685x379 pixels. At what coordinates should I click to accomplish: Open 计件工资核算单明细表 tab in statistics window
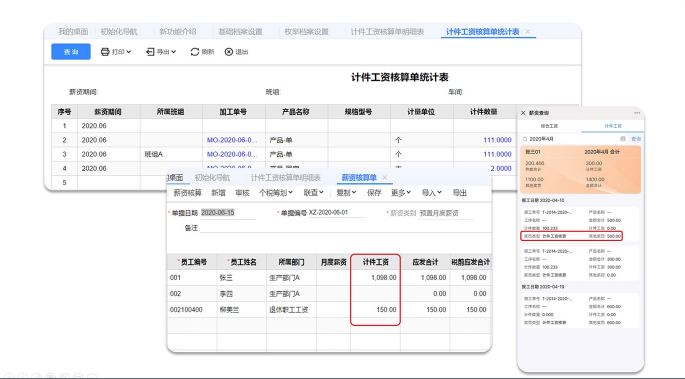(387, 31)
